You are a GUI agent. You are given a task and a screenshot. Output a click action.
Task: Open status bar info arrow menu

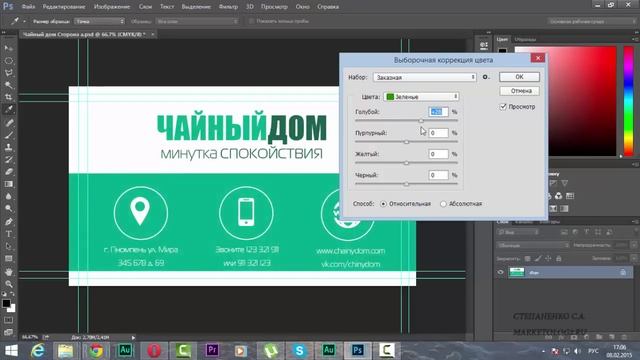tap(133, 338)
